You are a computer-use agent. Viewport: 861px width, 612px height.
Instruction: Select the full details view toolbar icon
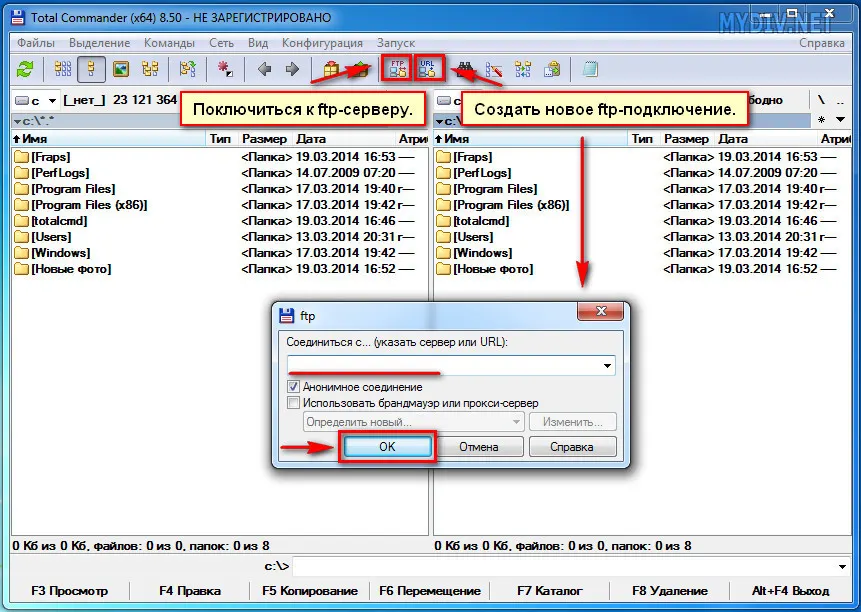91,69
